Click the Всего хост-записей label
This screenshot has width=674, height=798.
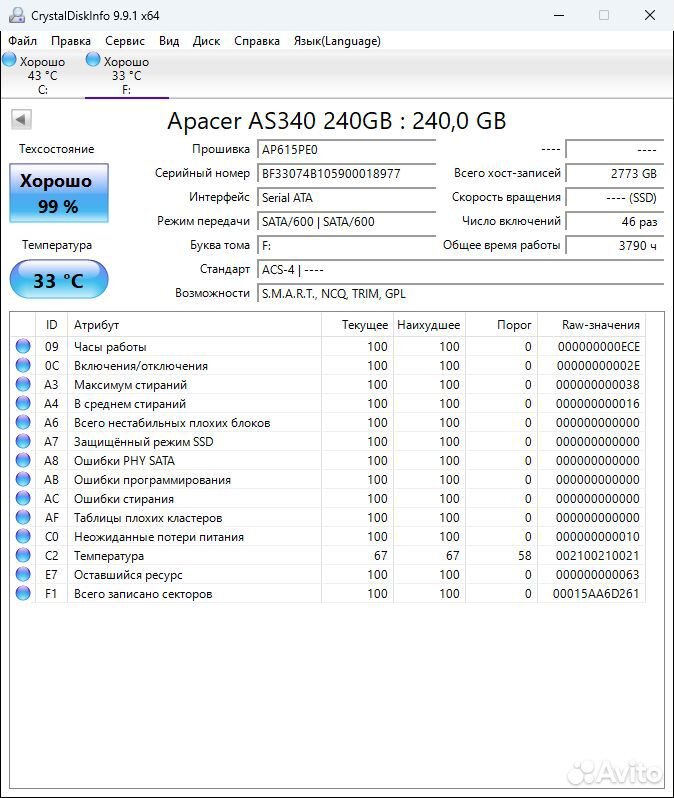(x=507, y=173)
